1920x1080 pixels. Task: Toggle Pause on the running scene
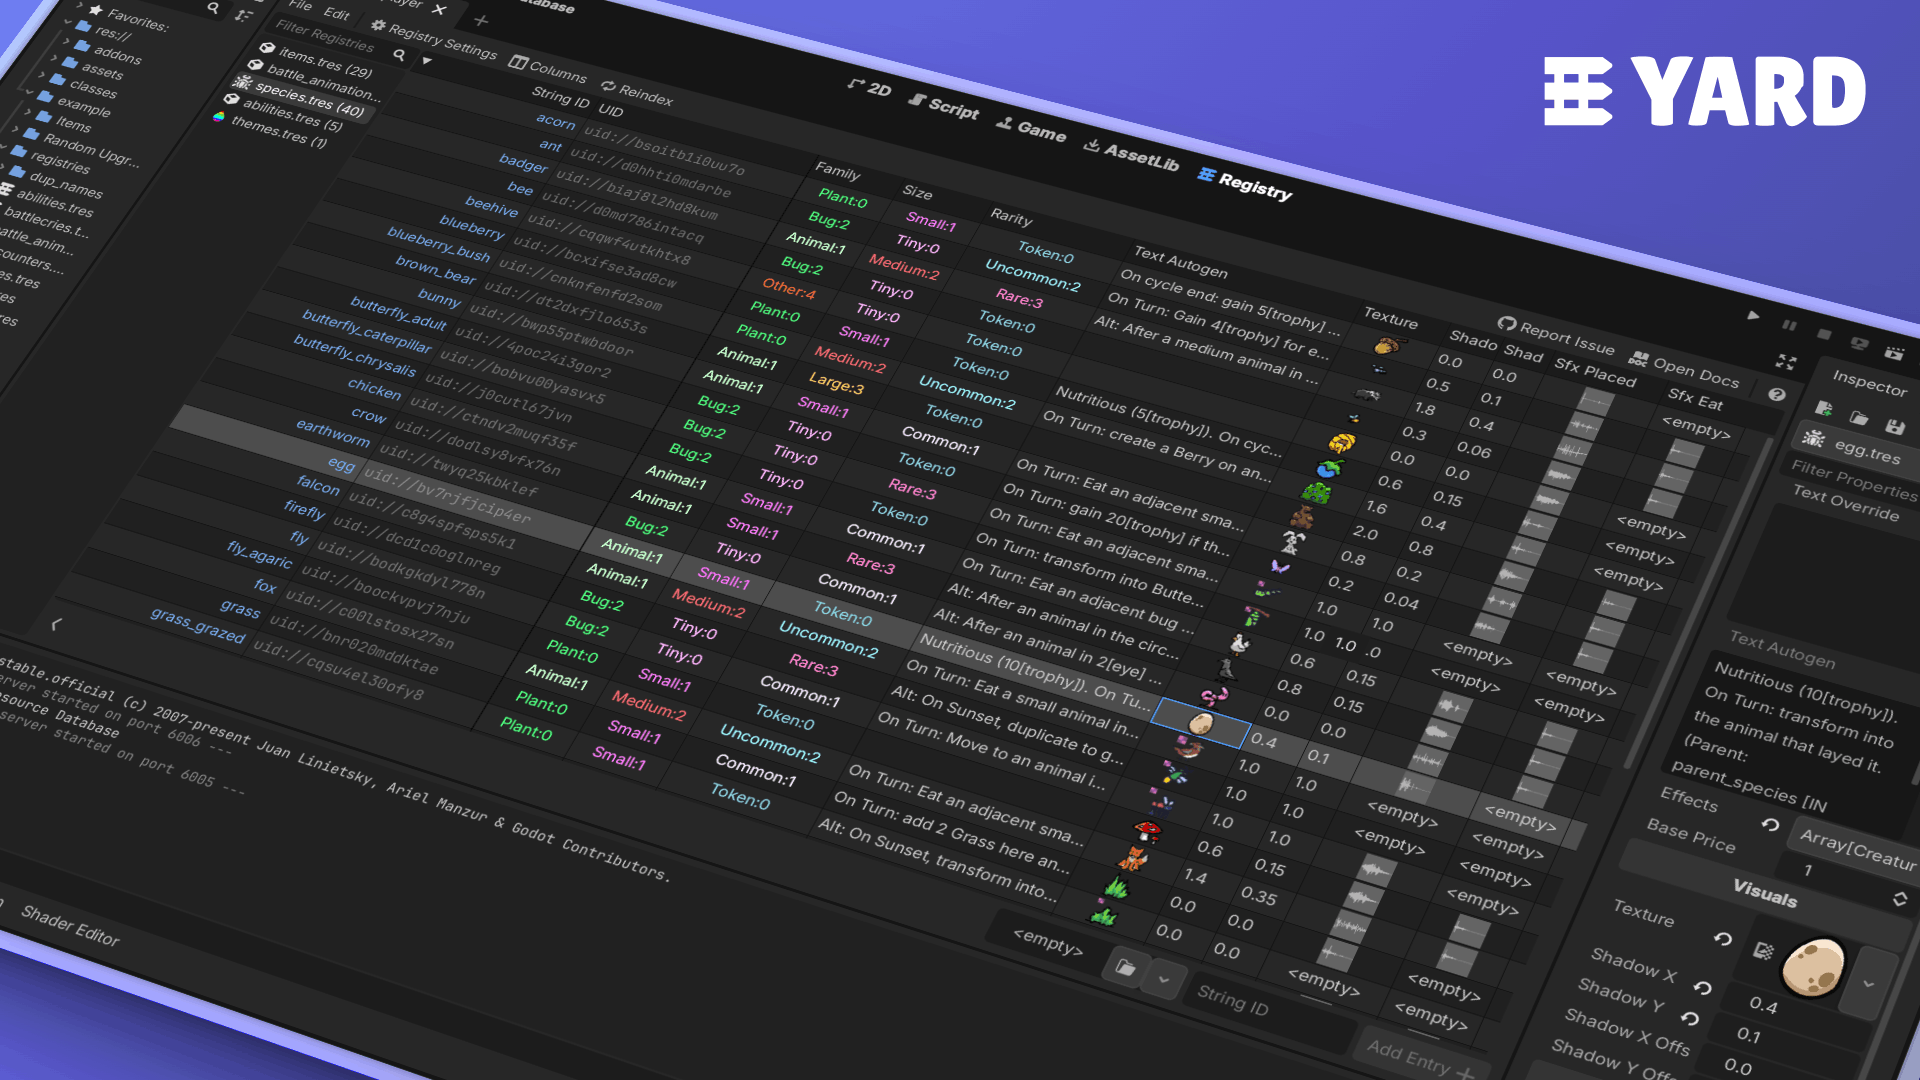(x=1789, y=326)
